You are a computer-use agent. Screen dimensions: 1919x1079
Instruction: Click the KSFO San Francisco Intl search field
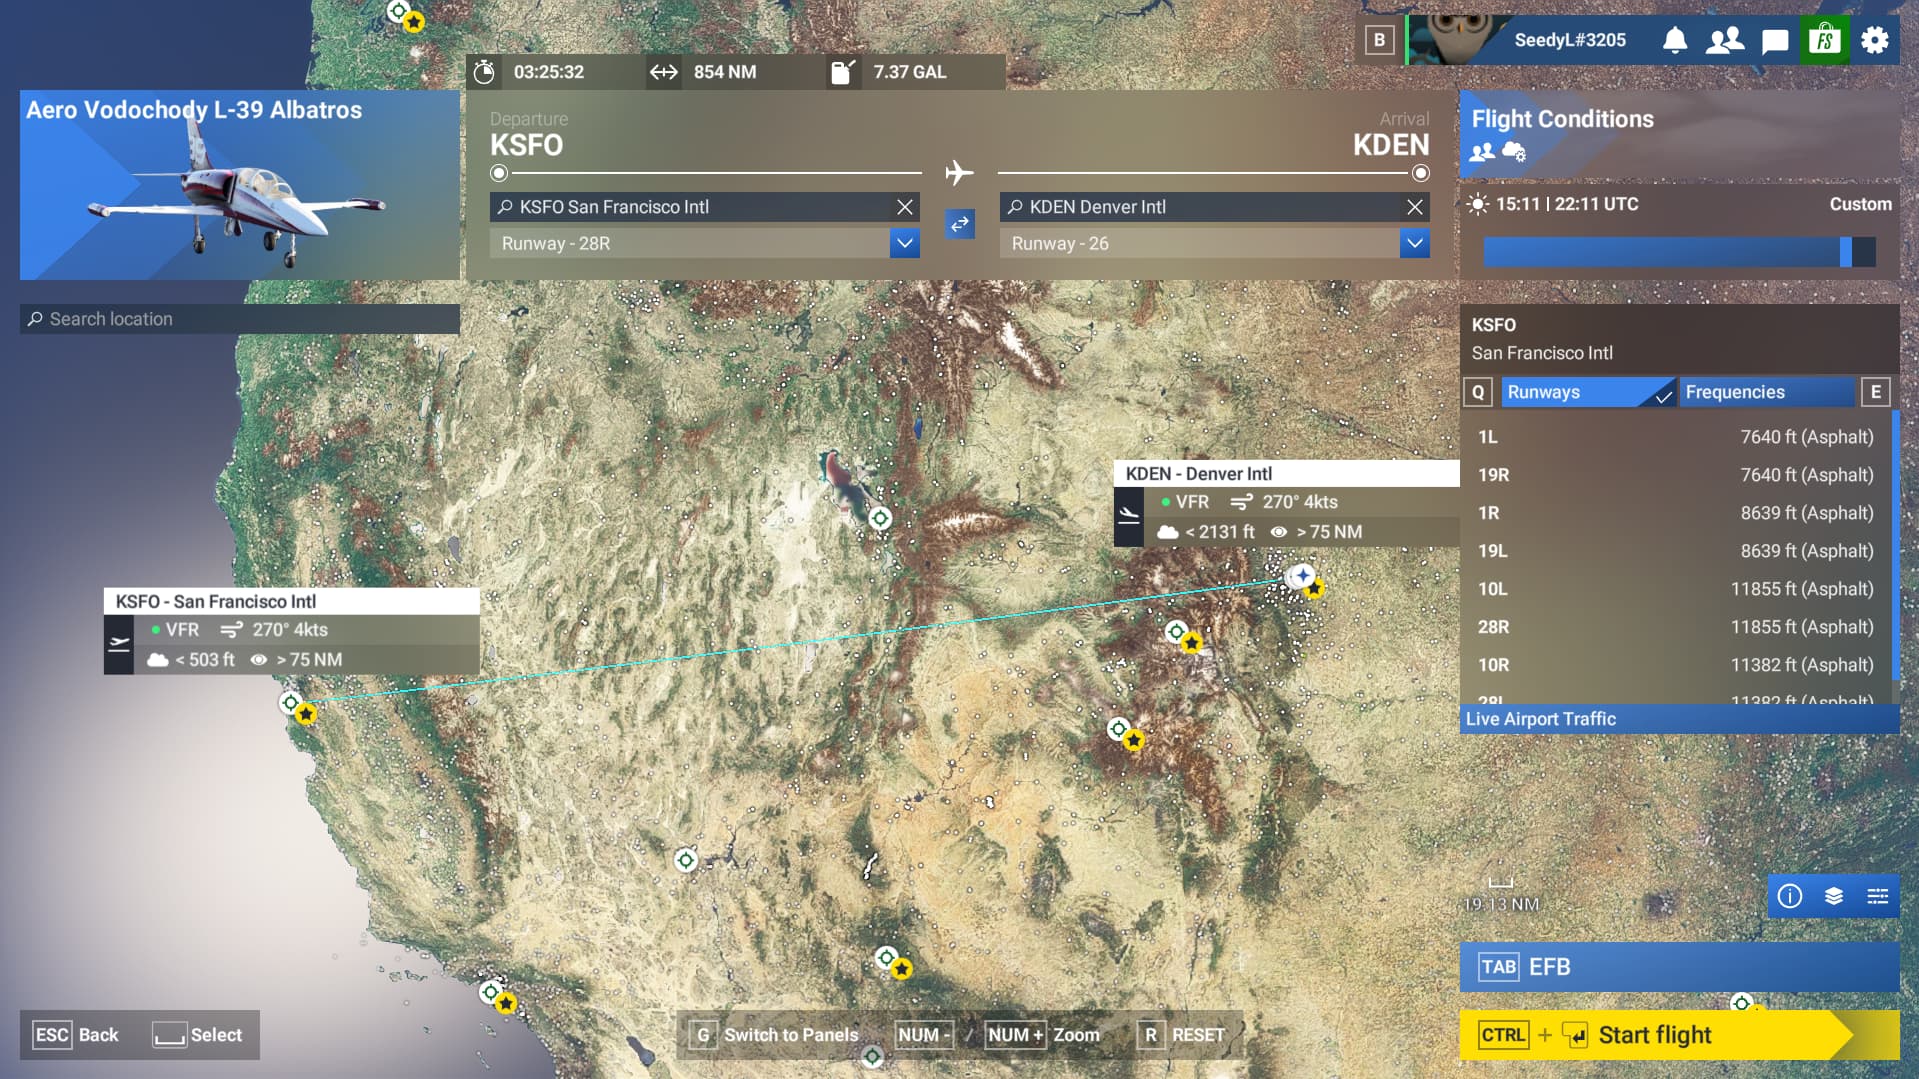(690, 207)
